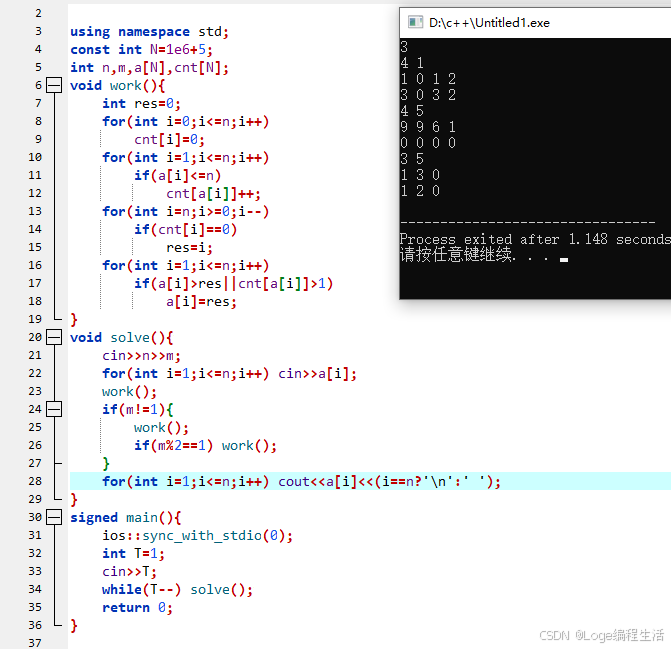The height and width of the screenshot is (649, 671).
Task: Click on 'cin>>a[i];' in line 22
Action: [317, 373]
